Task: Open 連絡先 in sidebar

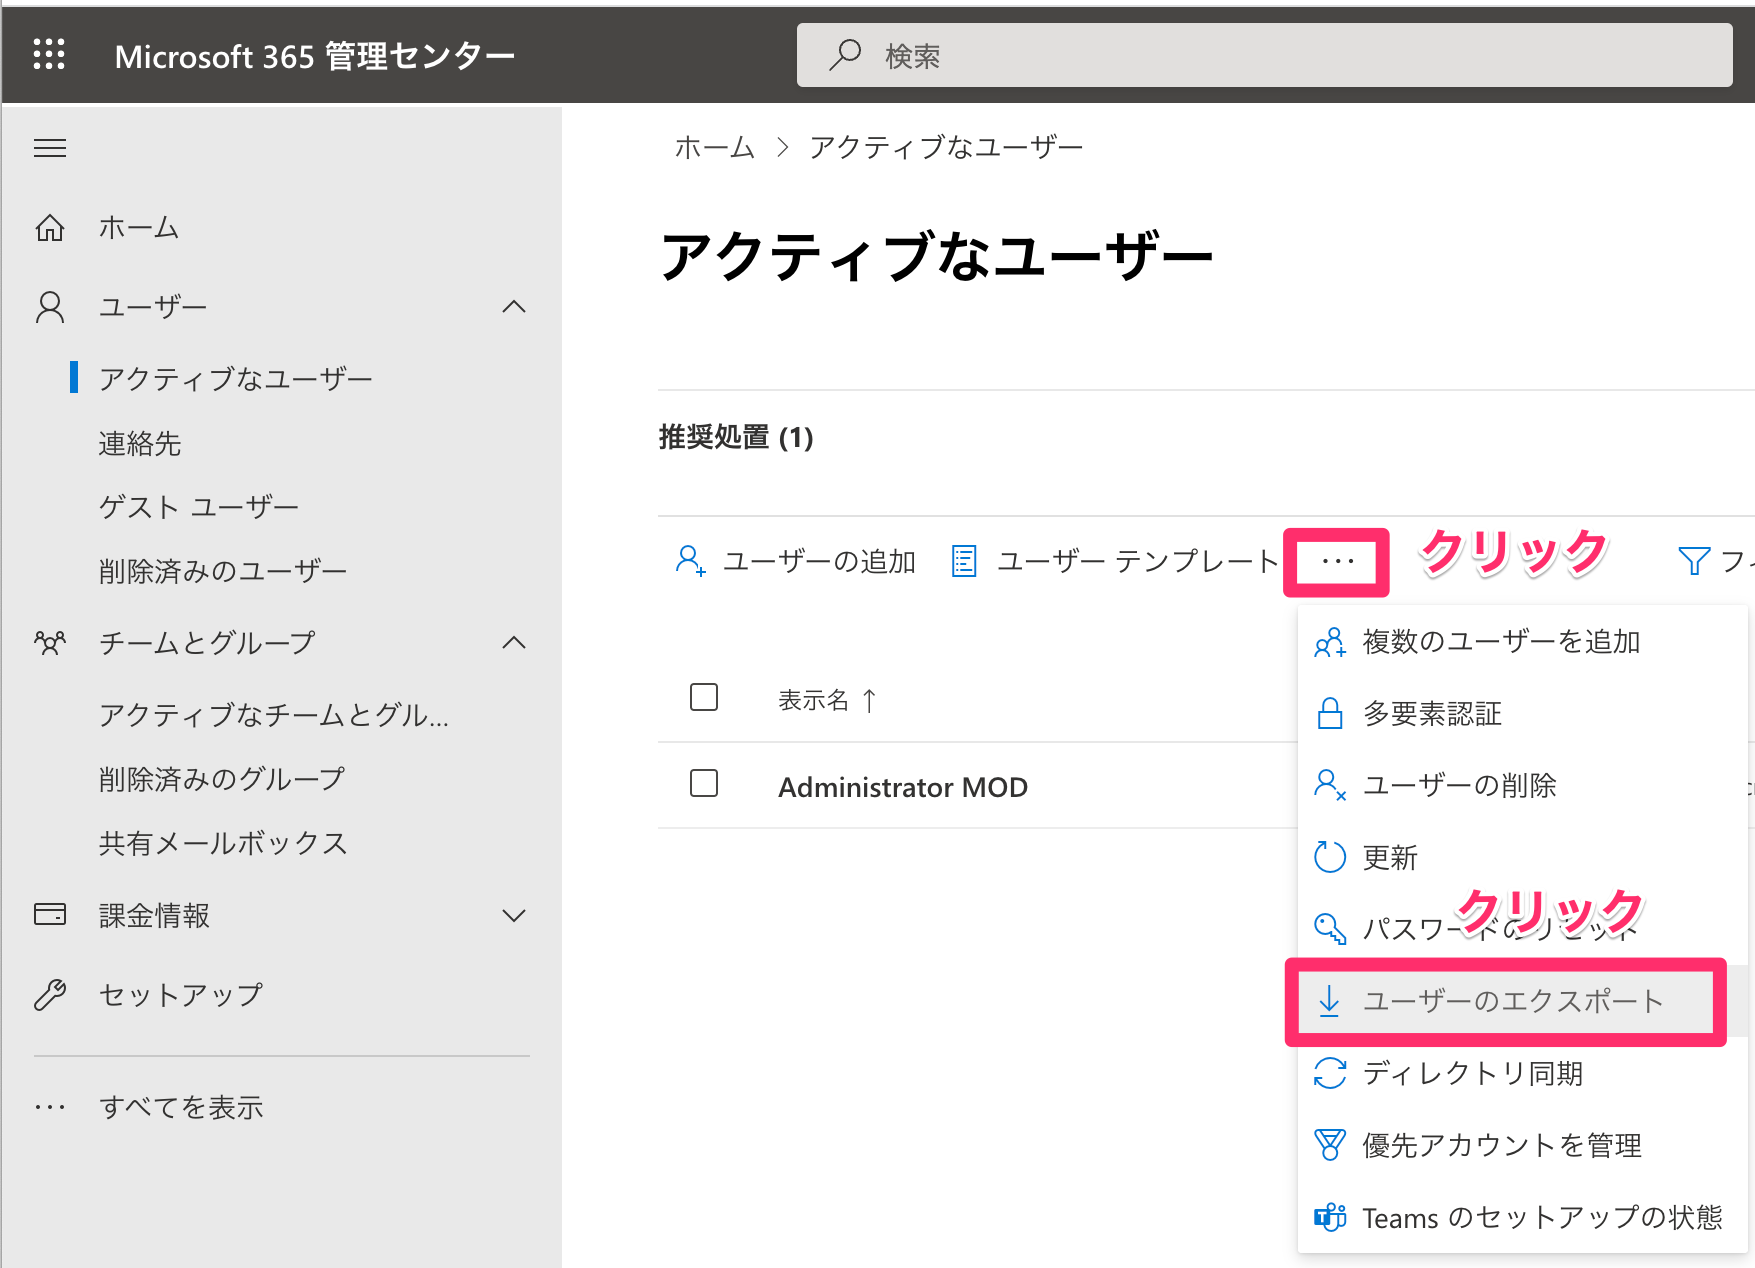Action: [x=140, y=443]
